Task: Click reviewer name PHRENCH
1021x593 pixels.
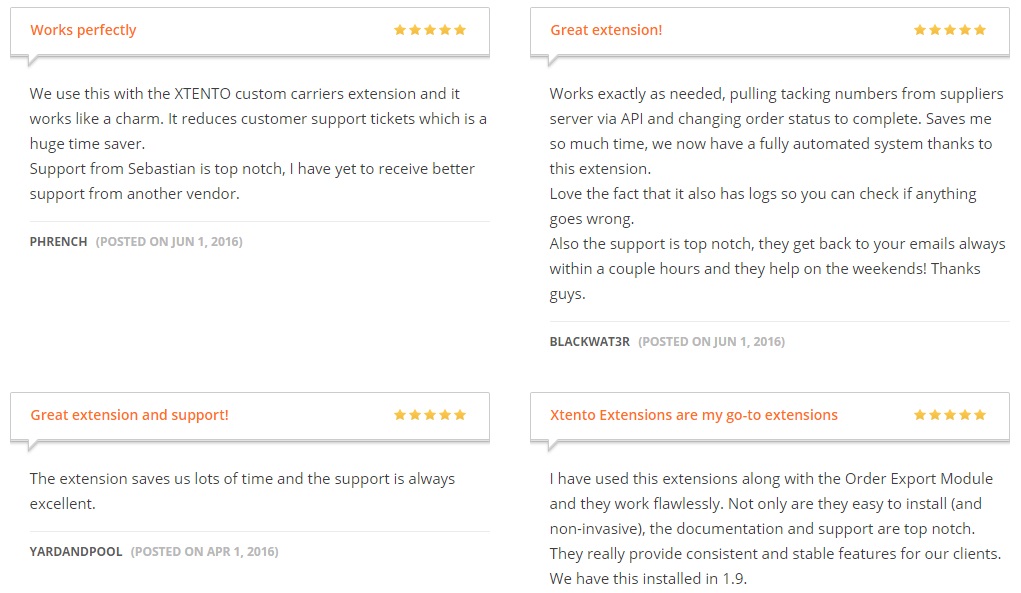Action: tap(58, 241)
